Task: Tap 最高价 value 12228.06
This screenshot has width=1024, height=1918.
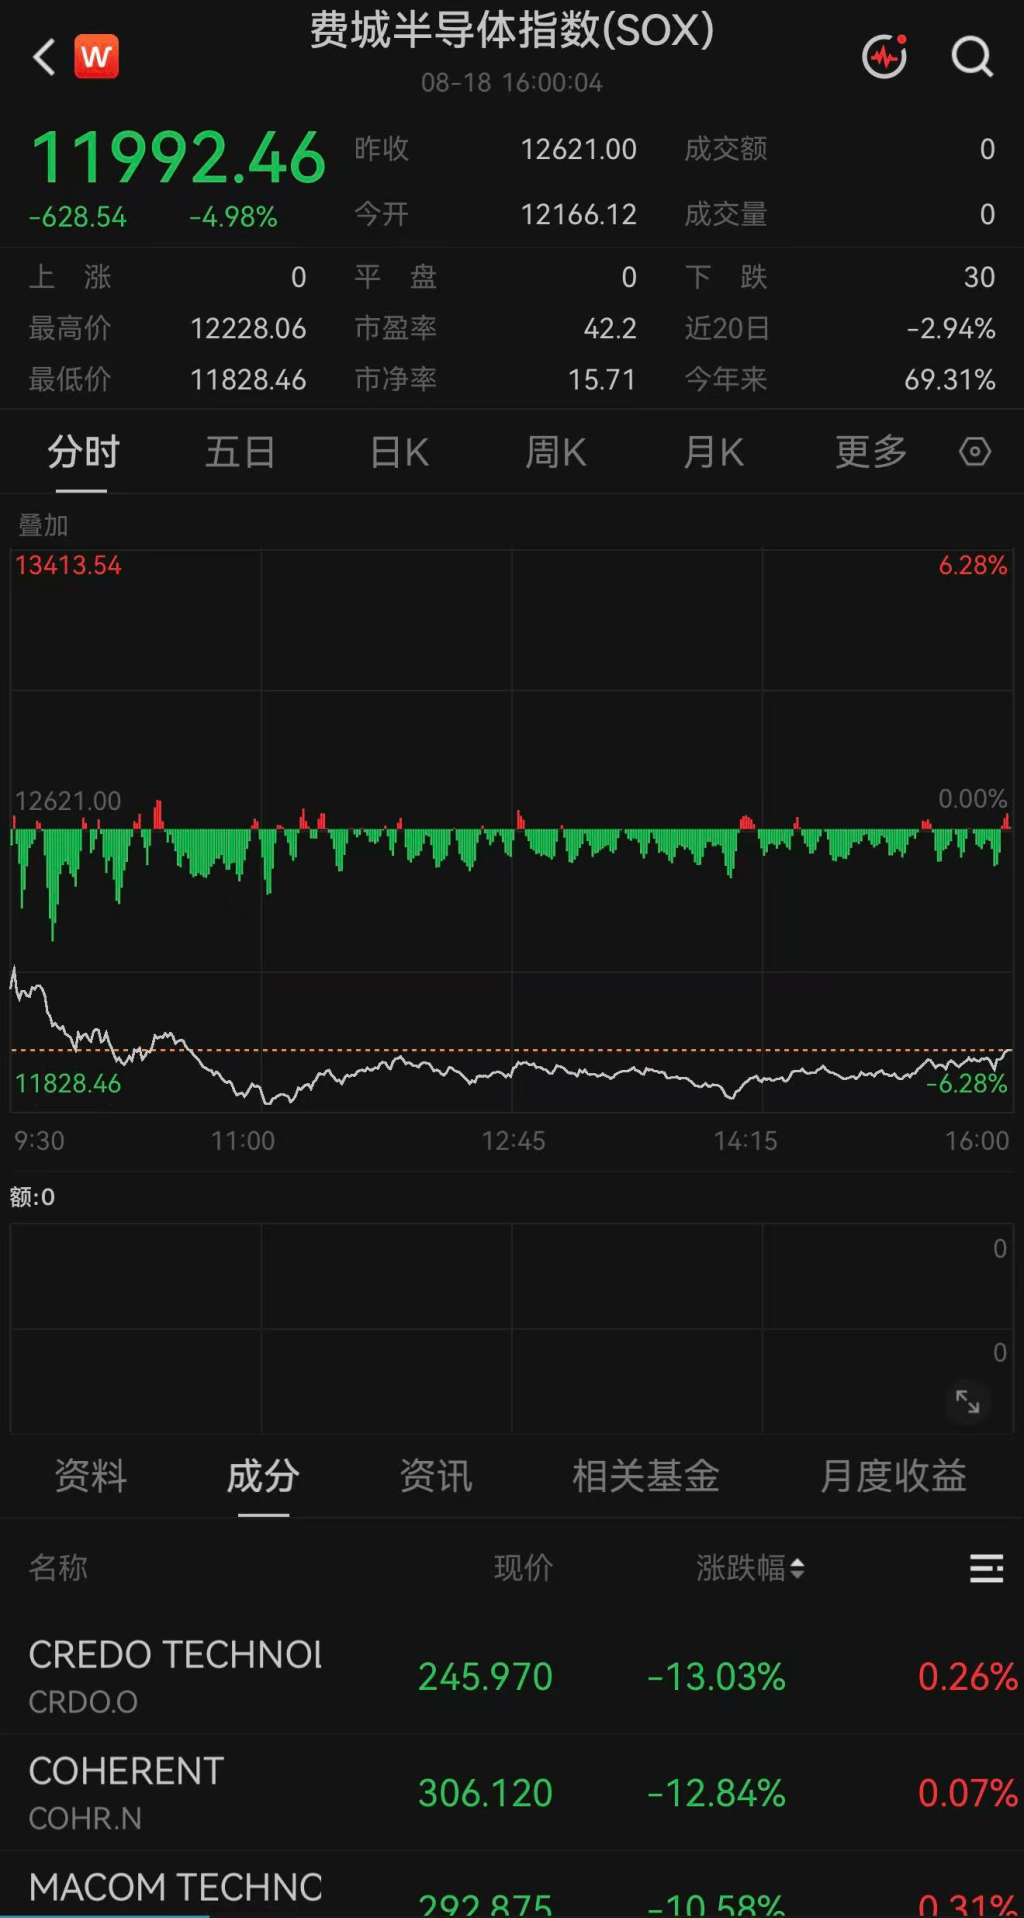Action: click(248, 329)
